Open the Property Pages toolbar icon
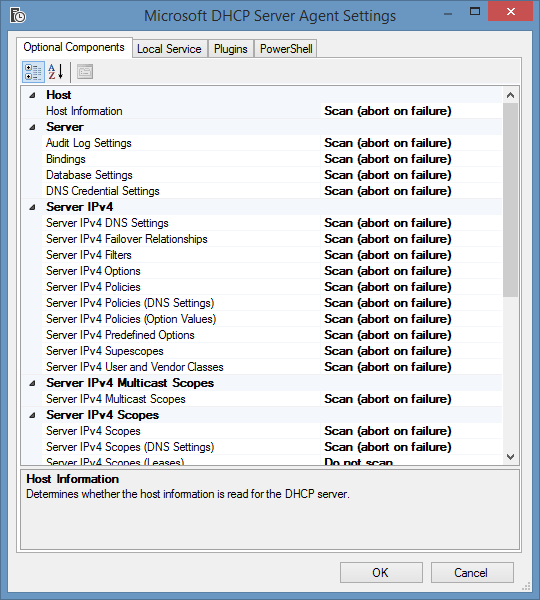540x600 pixels. (85, 72)
